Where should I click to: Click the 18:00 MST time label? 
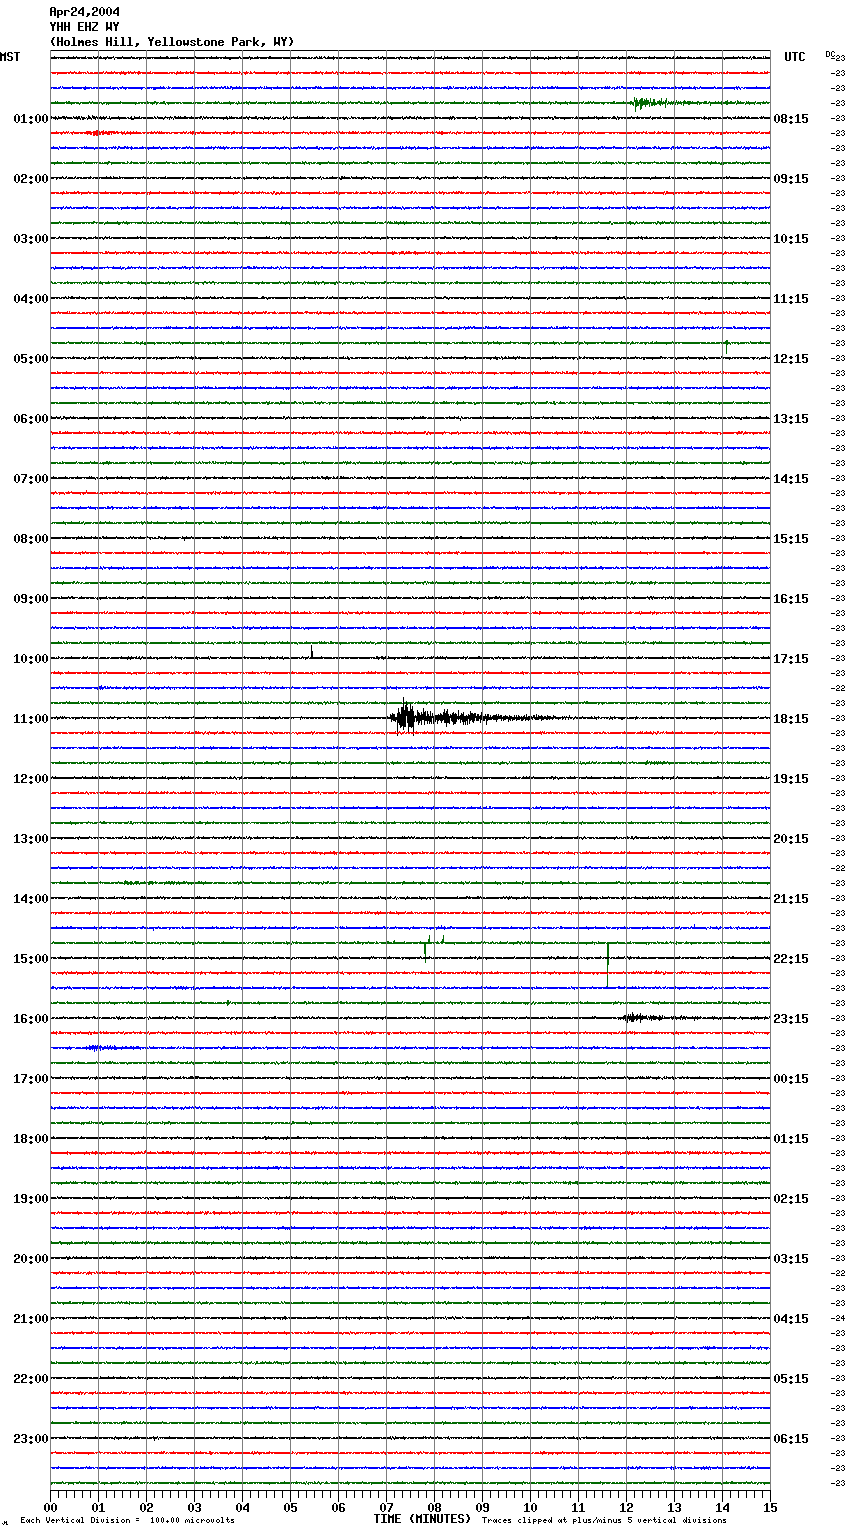click(31, 1139)
